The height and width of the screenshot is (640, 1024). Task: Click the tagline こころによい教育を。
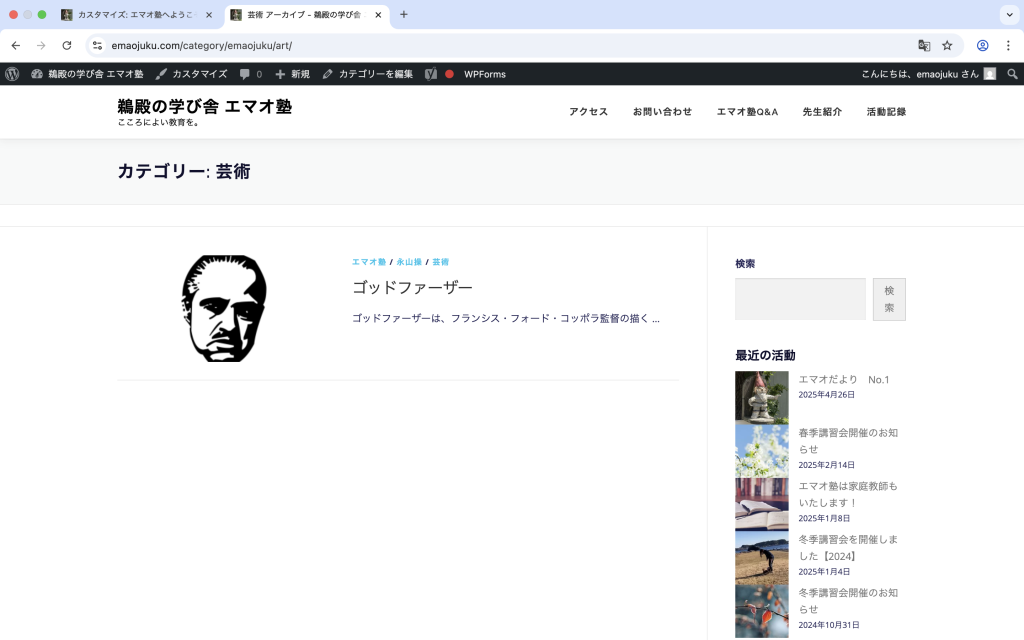pos(159,122)
